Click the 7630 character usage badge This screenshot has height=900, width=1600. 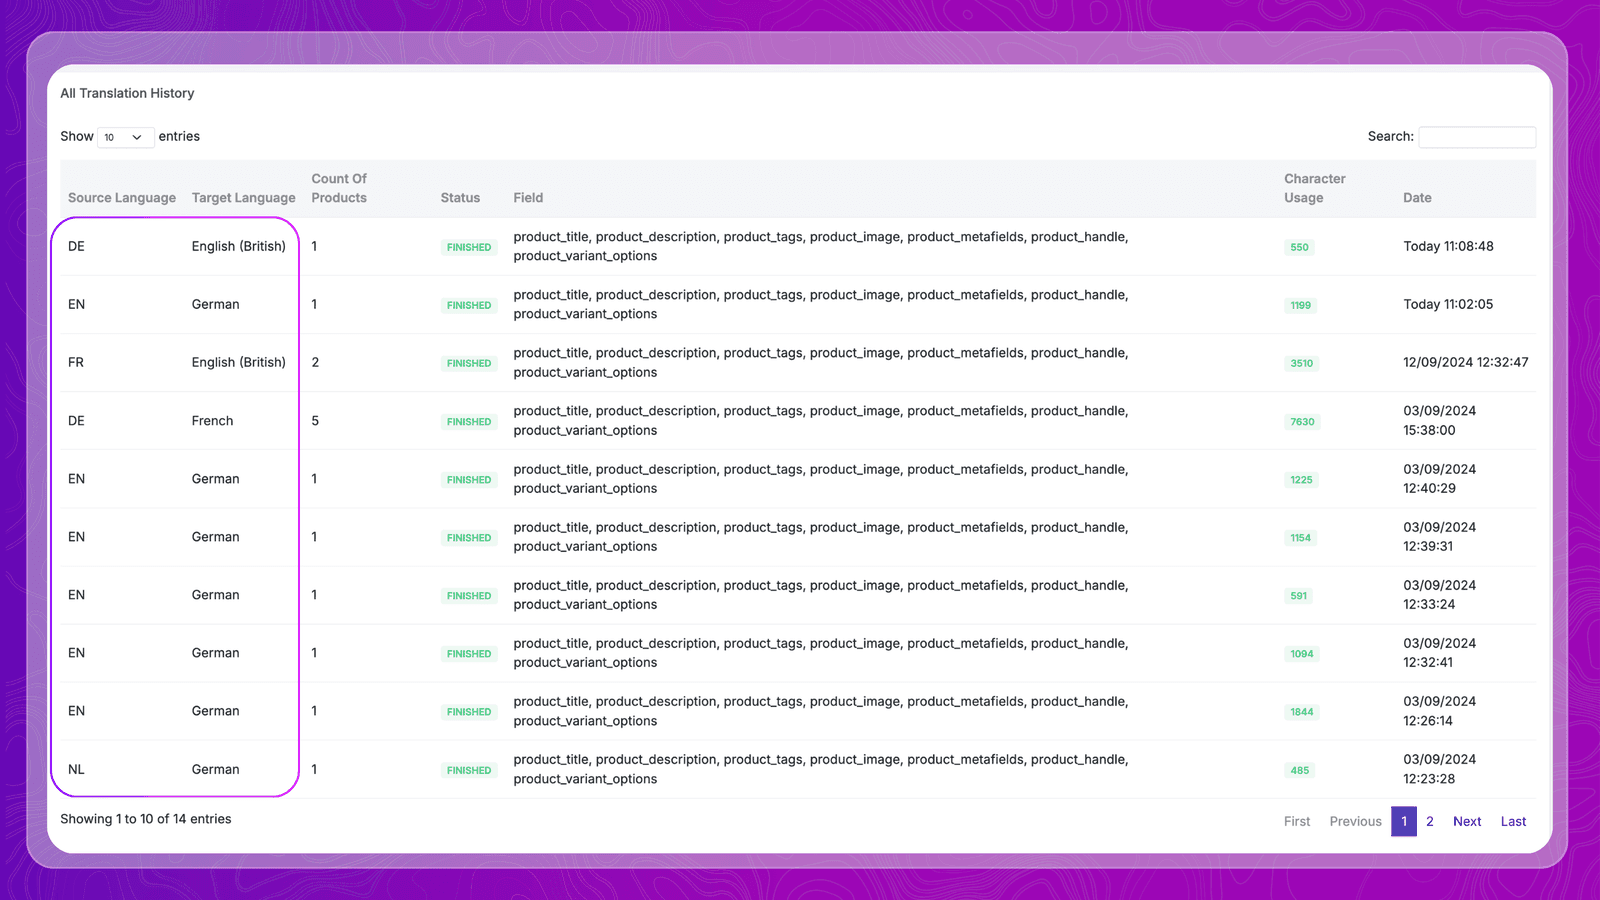(1302, 422)
